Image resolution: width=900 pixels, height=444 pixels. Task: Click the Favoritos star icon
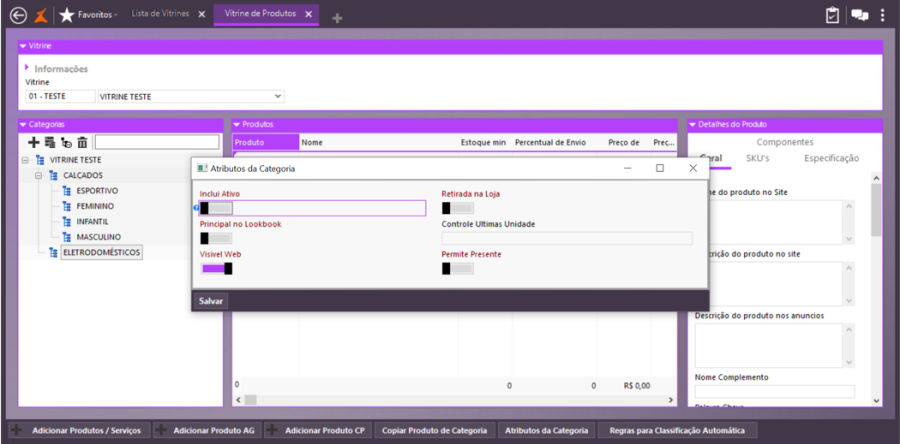[x=67, y=15]
